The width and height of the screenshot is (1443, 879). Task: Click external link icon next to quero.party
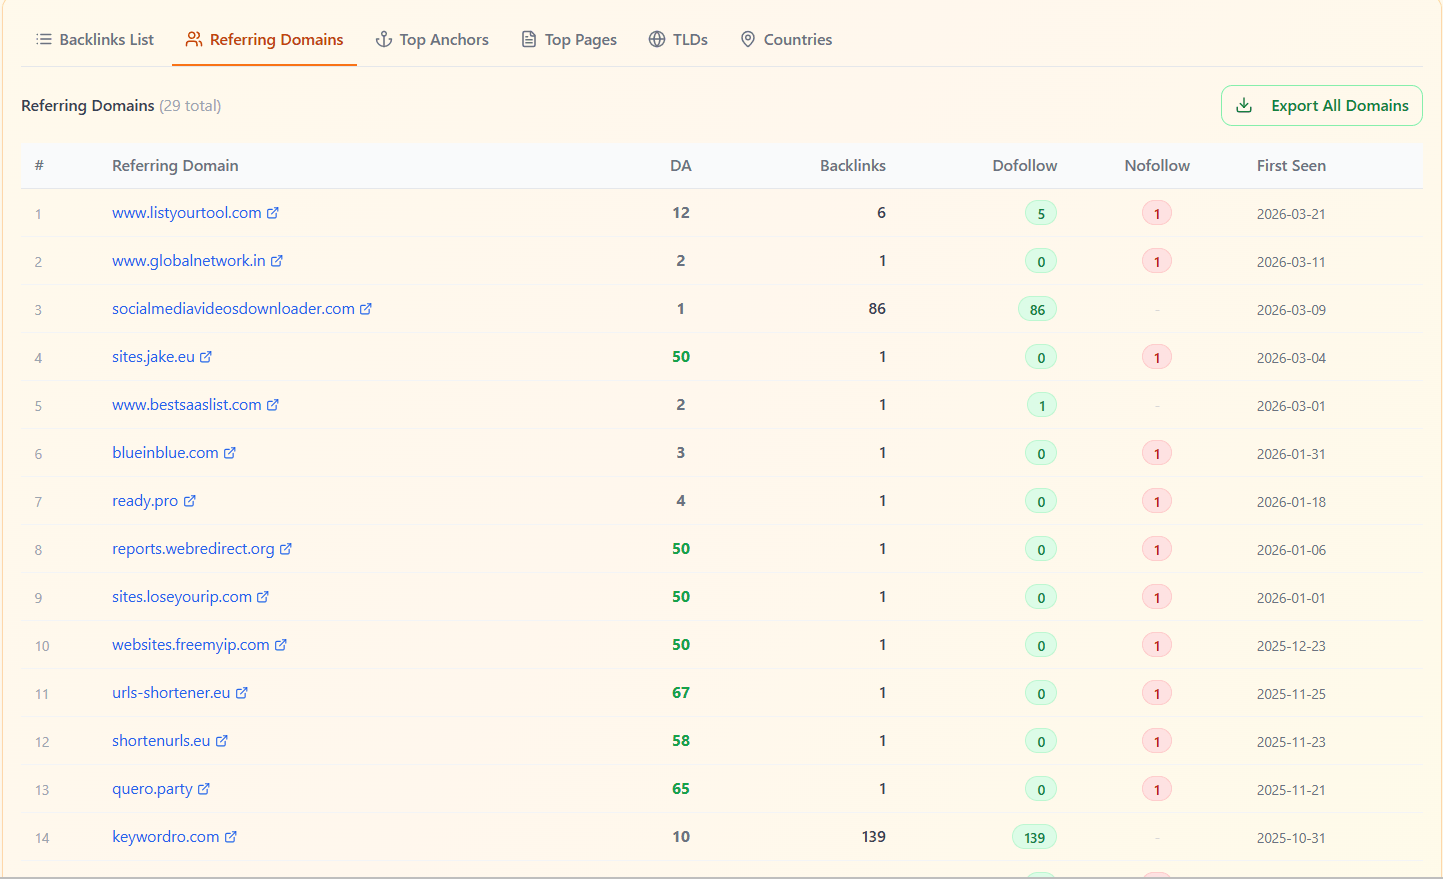pos(206,789)
